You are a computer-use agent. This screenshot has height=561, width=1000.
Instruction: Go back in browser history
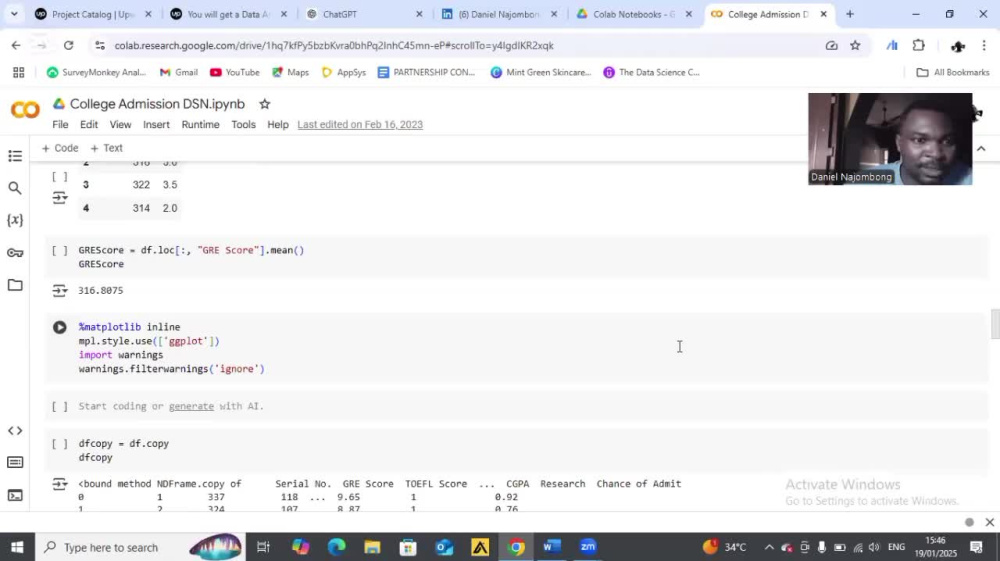(x=16, y=45)
